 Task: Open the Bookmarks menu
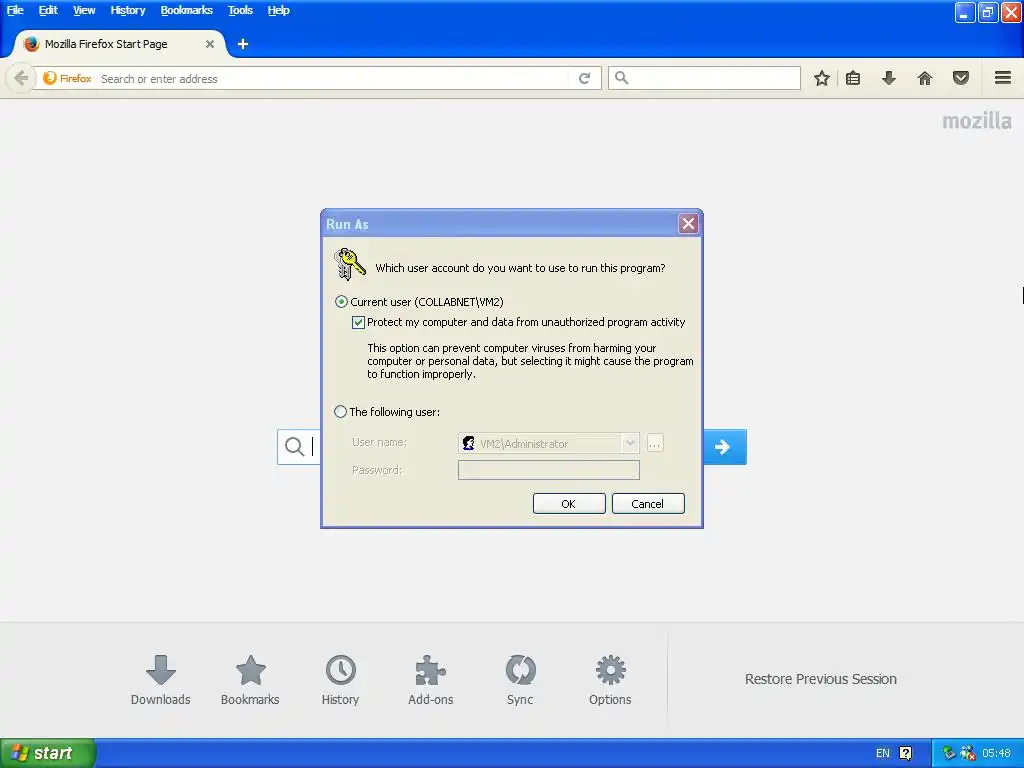pyautogui.click(x=187, y=10)
